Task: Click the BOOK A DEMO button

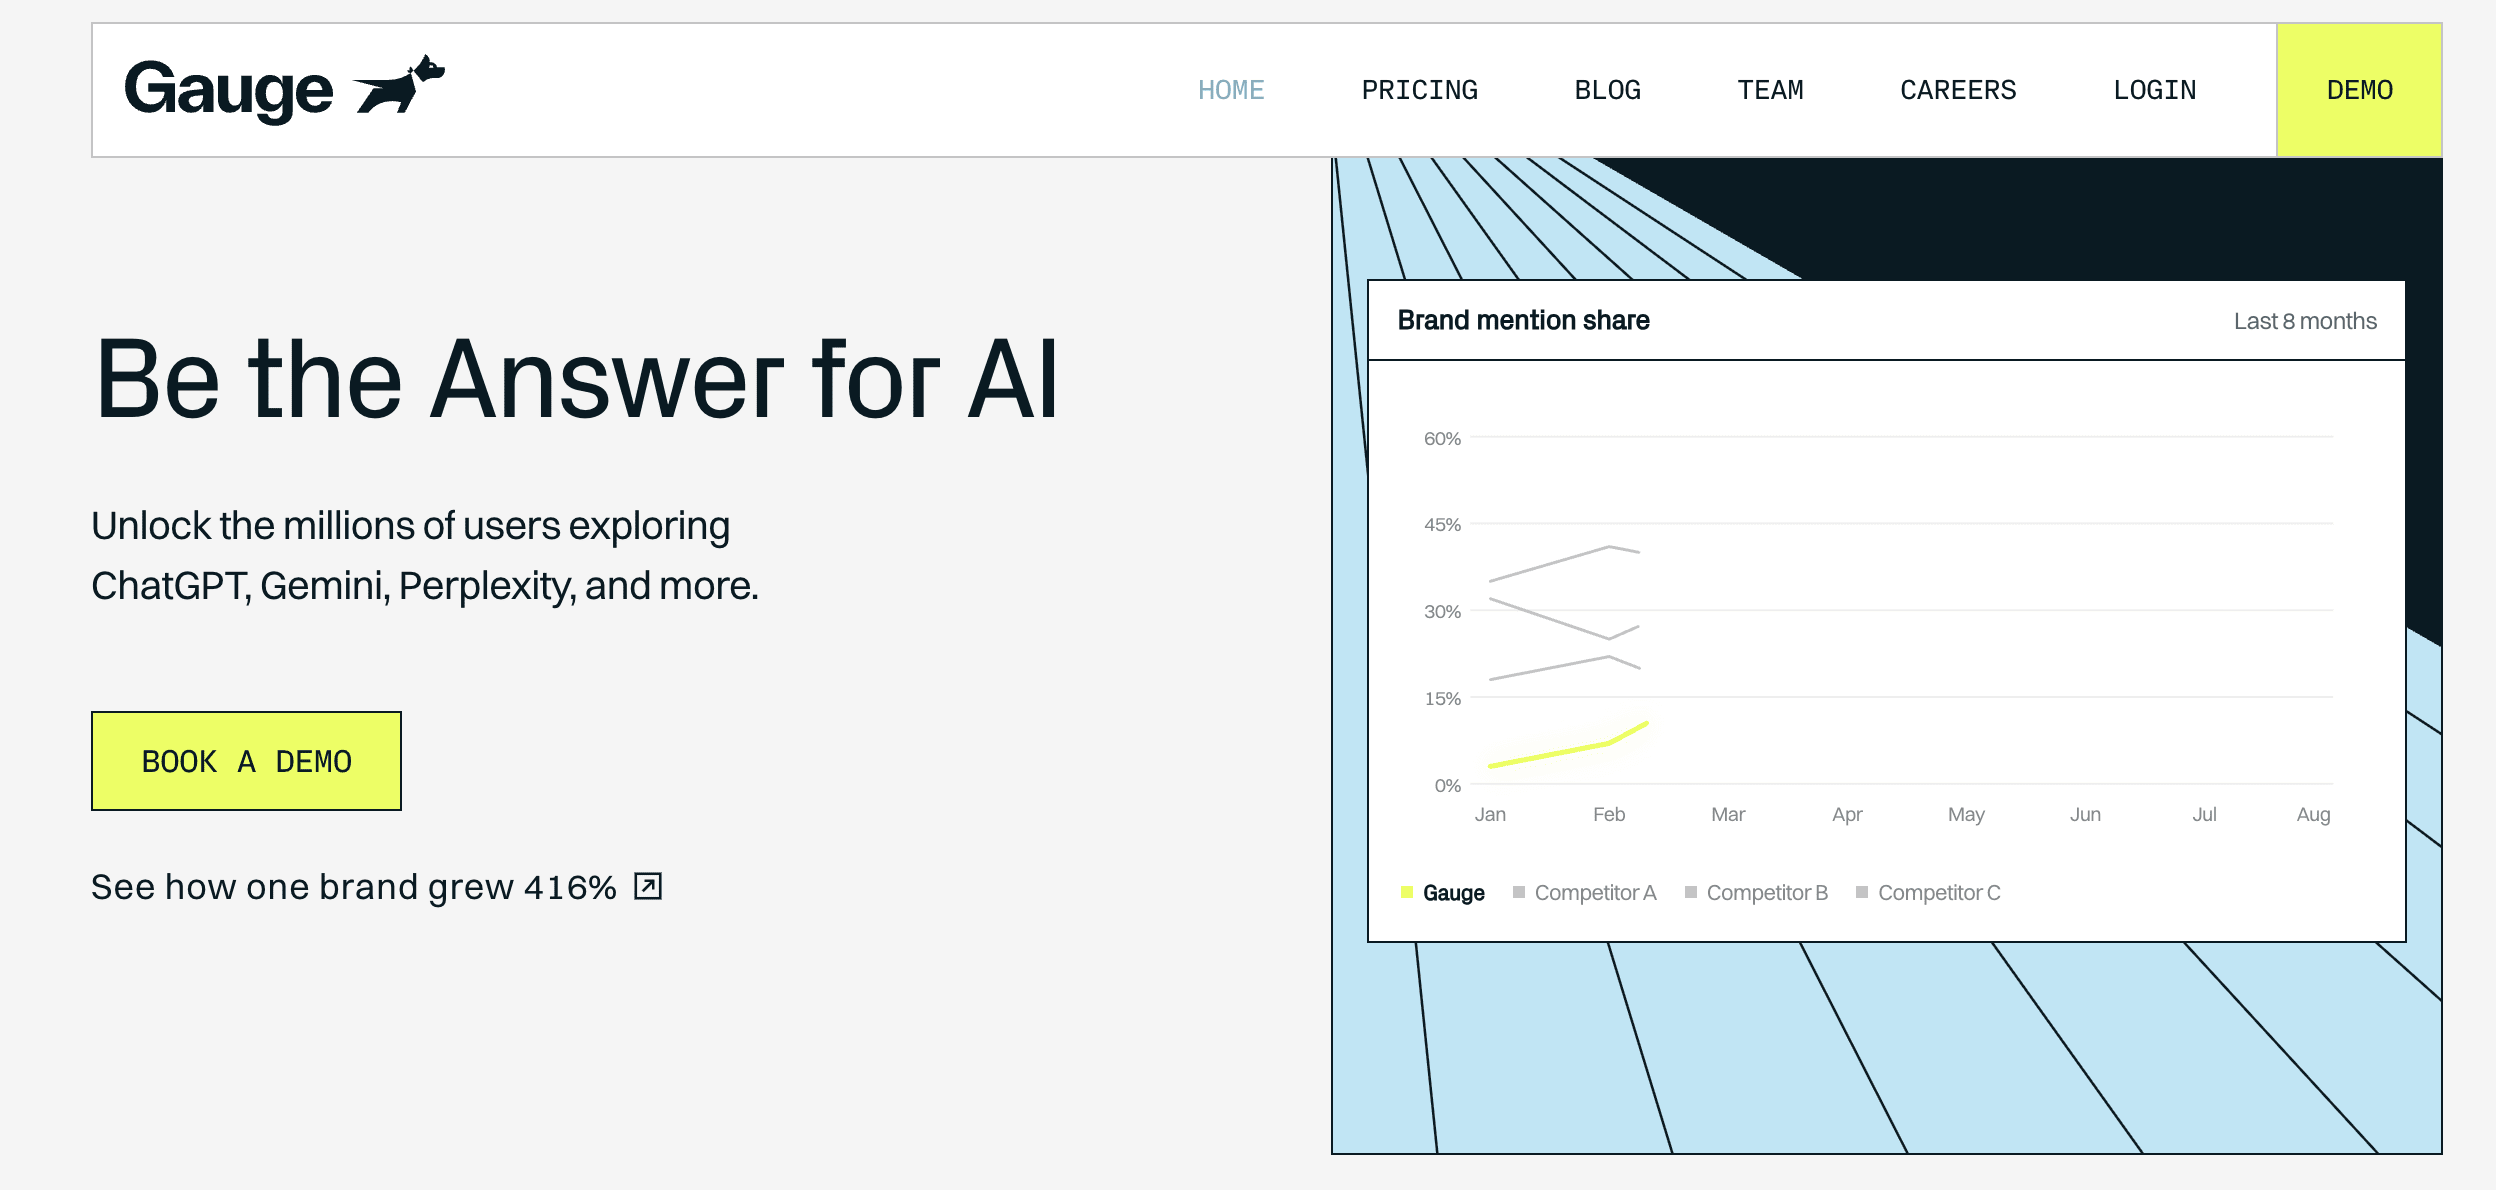Action: coord(245,760)
